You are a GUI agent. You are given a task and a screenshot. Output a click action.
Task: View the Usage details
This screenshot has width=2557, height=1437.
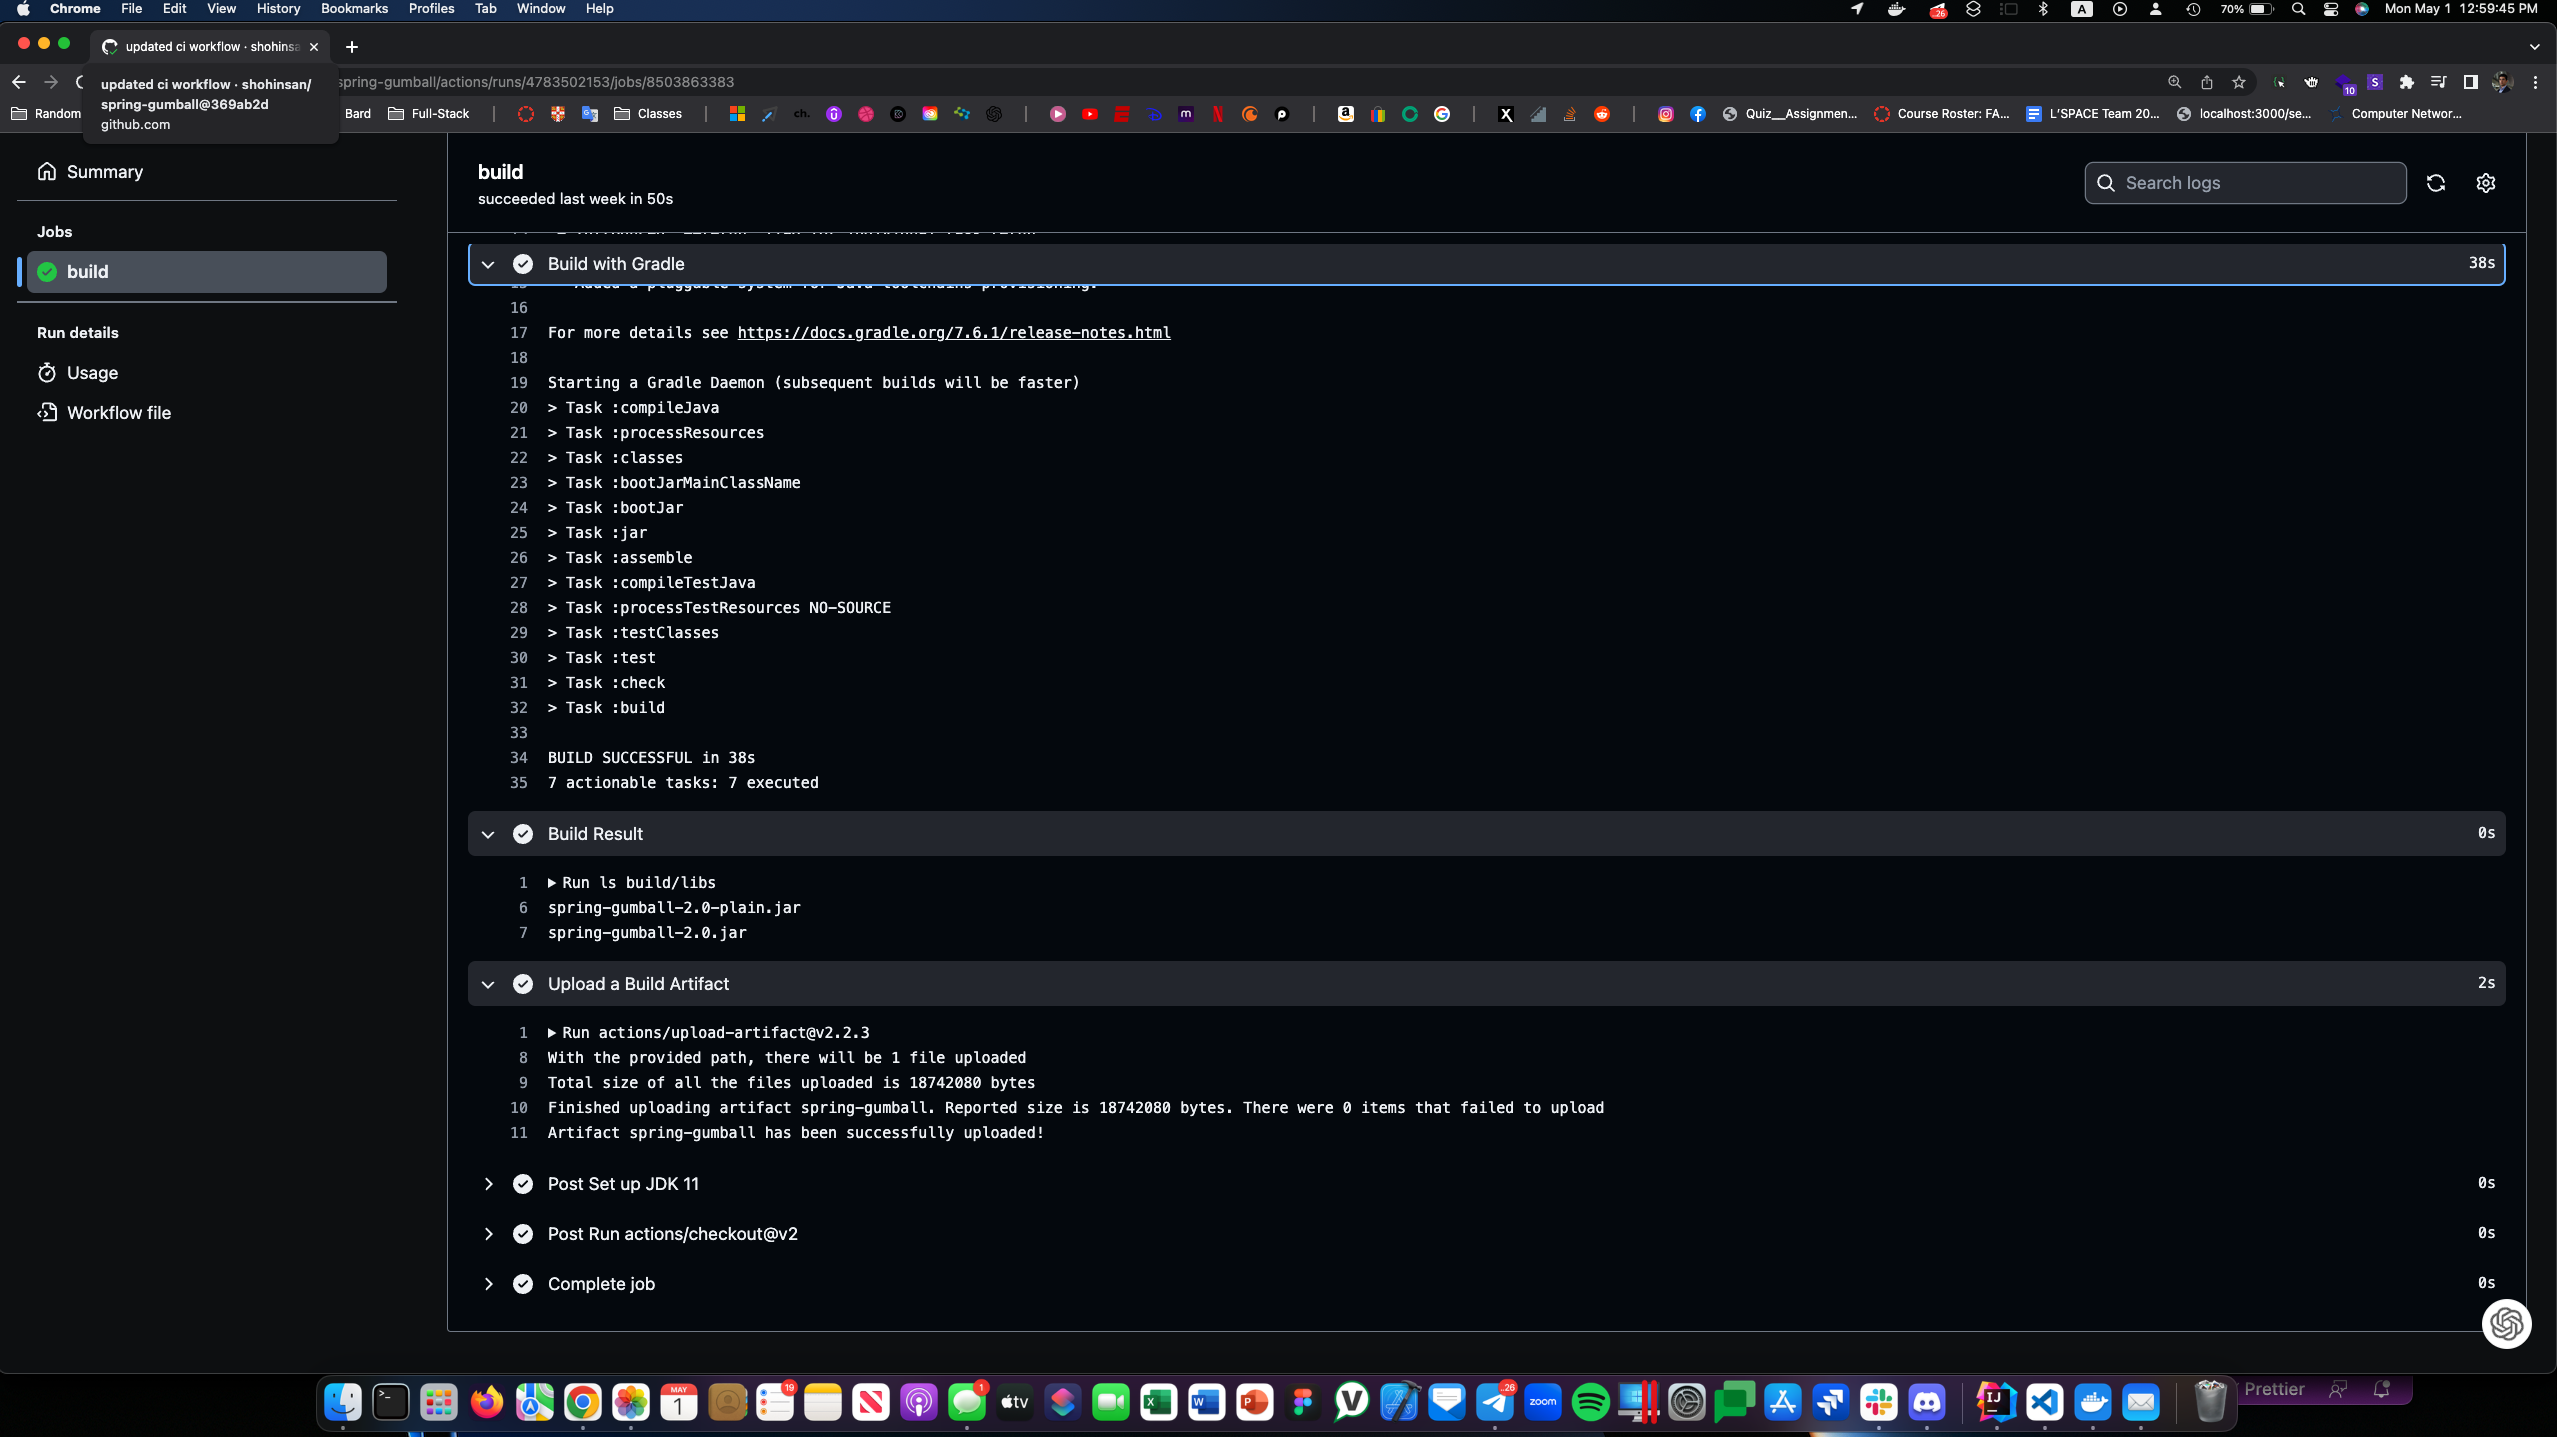click(93, 372)
